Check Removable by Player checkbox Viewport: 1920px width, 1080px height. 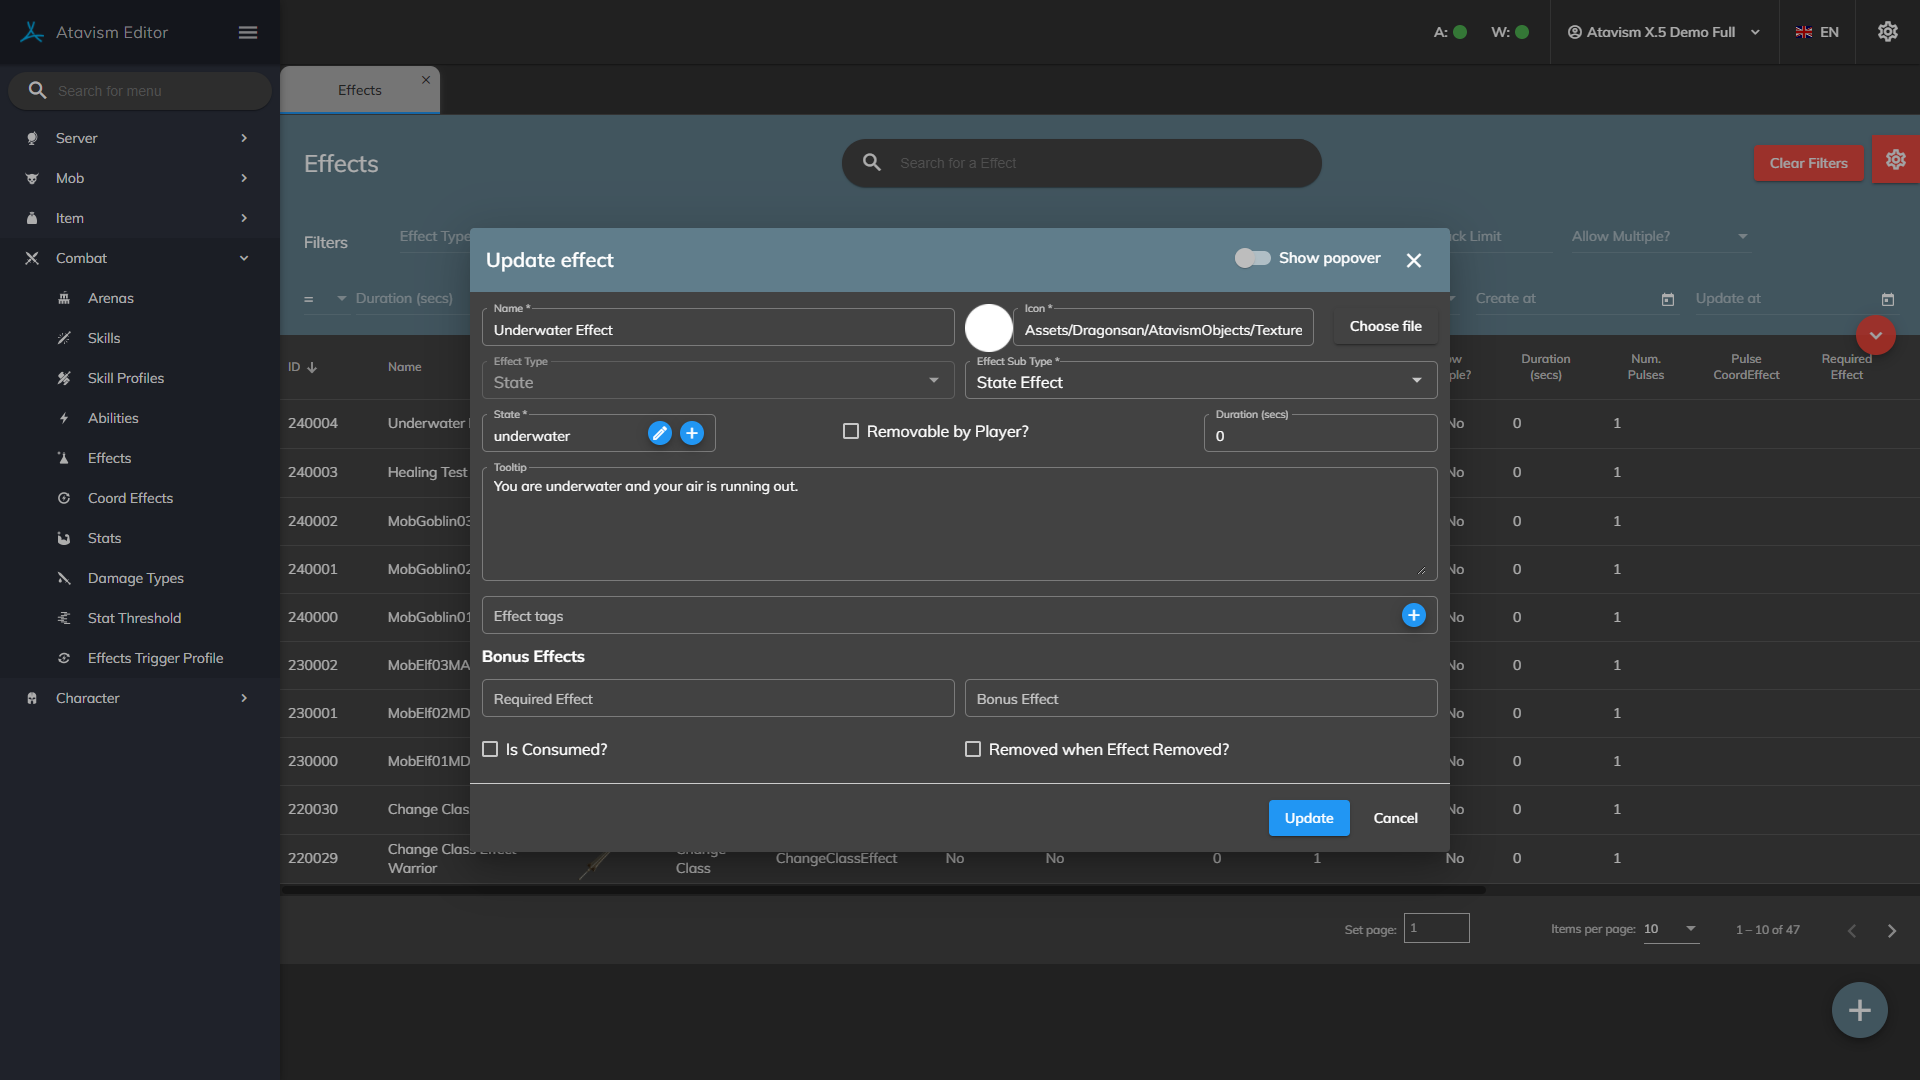click(851, 431)
